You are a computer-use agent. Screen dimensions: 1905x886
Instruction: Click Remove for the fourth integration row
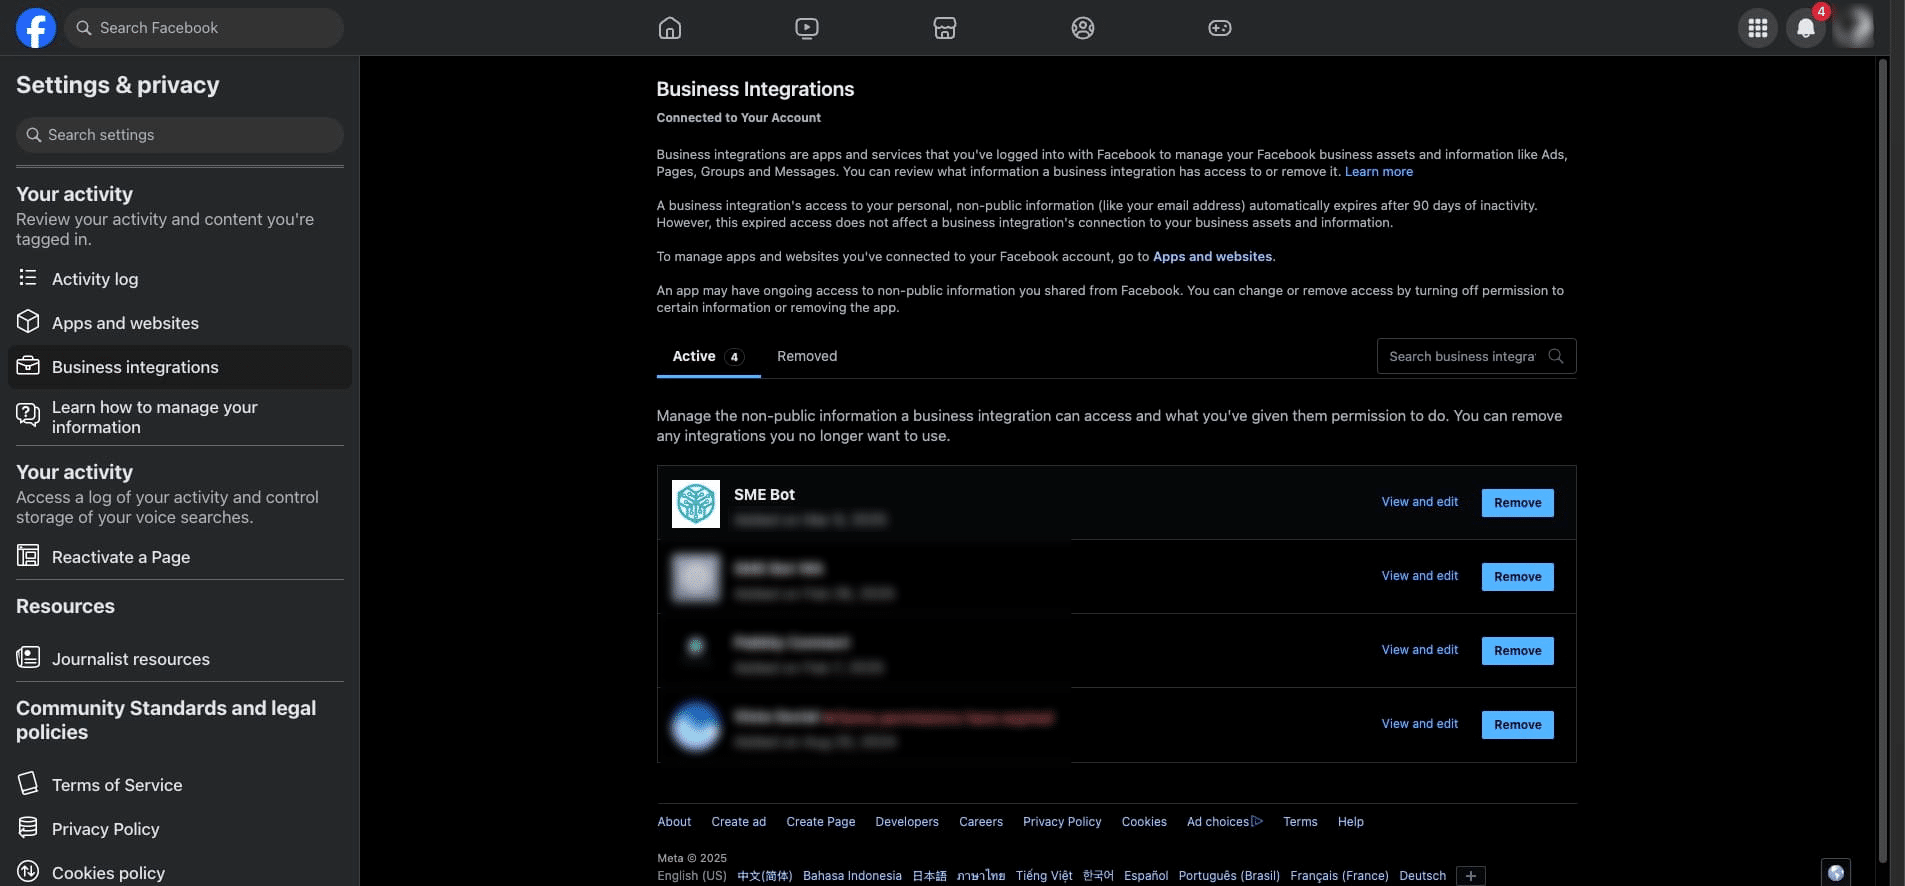pos(1518,725)
